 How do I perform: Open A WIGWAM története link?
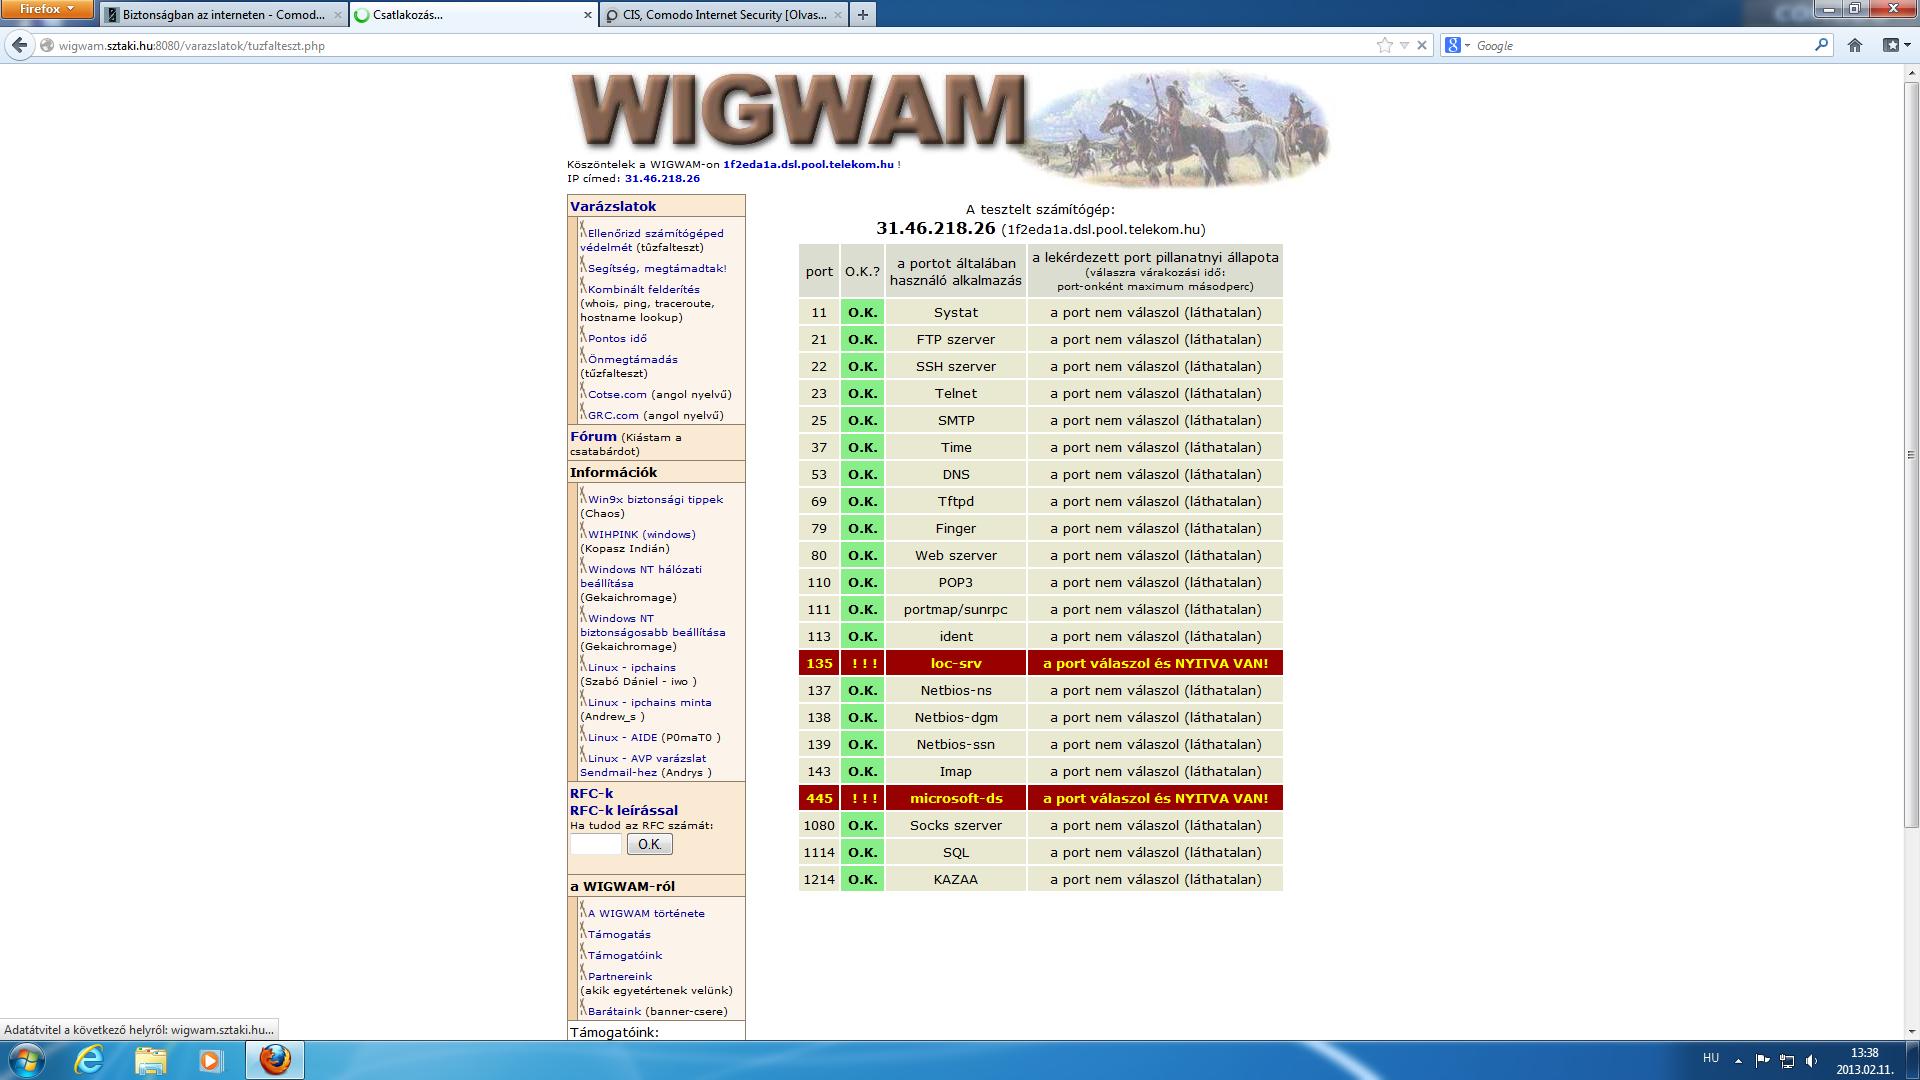[x=646, y=913]
